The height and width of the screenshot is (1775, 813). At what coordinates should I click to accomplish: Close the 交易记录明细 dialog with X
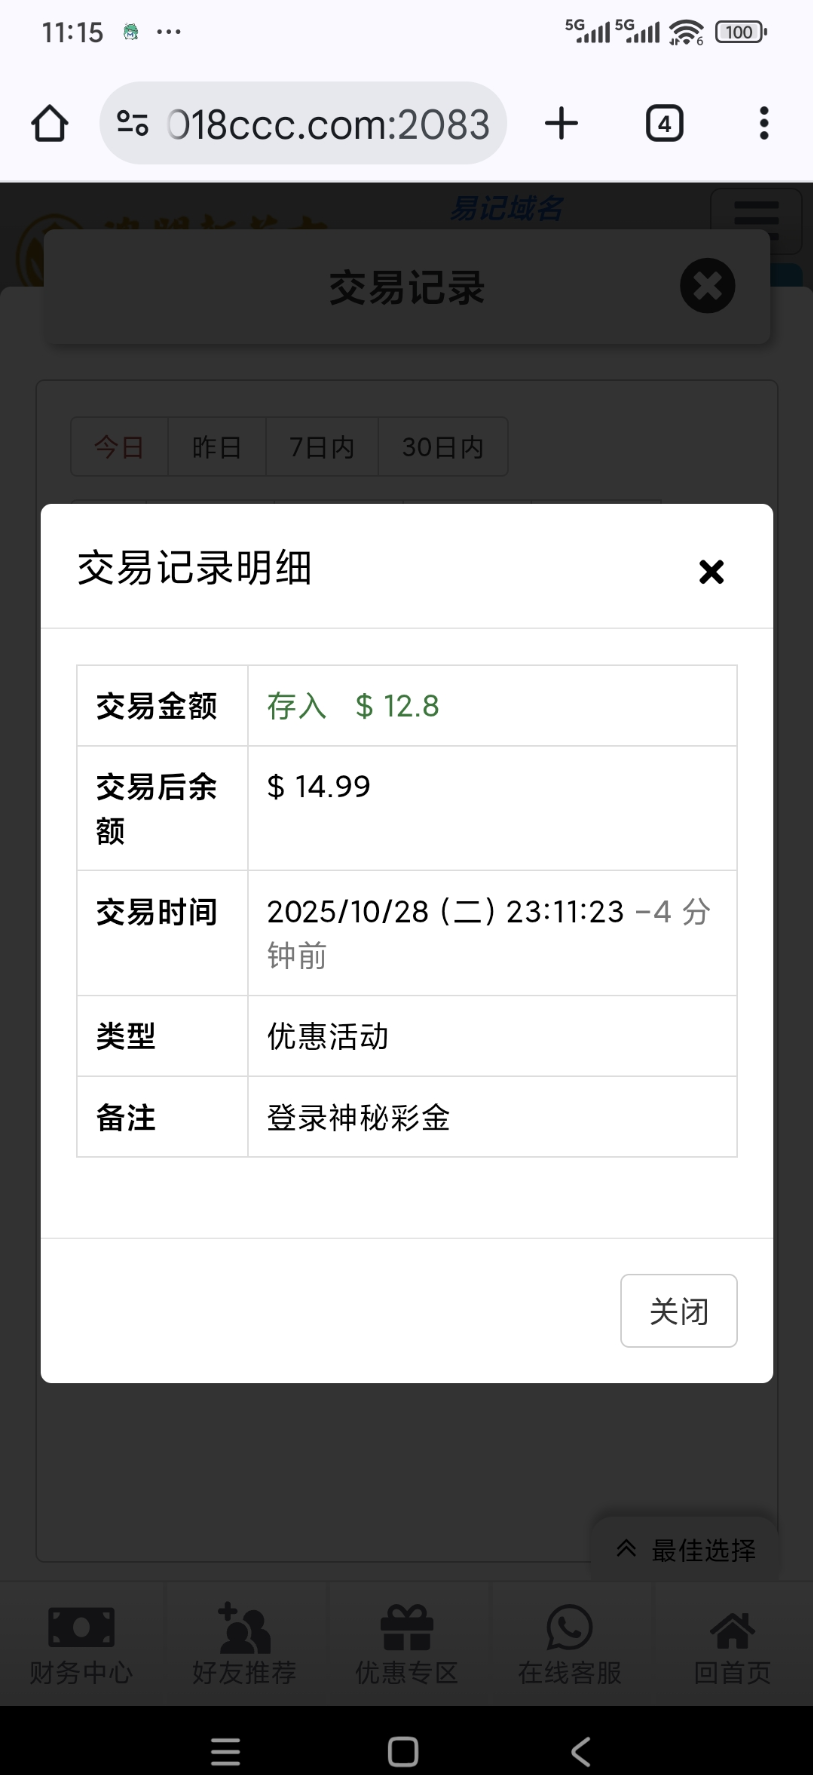click(711, 571)
